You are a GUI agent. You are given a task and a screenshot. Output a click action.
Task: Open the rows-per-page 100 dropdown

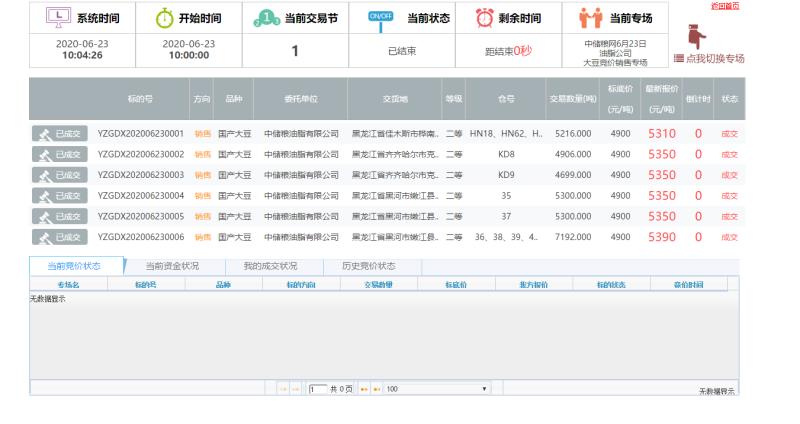click(437, 389)
